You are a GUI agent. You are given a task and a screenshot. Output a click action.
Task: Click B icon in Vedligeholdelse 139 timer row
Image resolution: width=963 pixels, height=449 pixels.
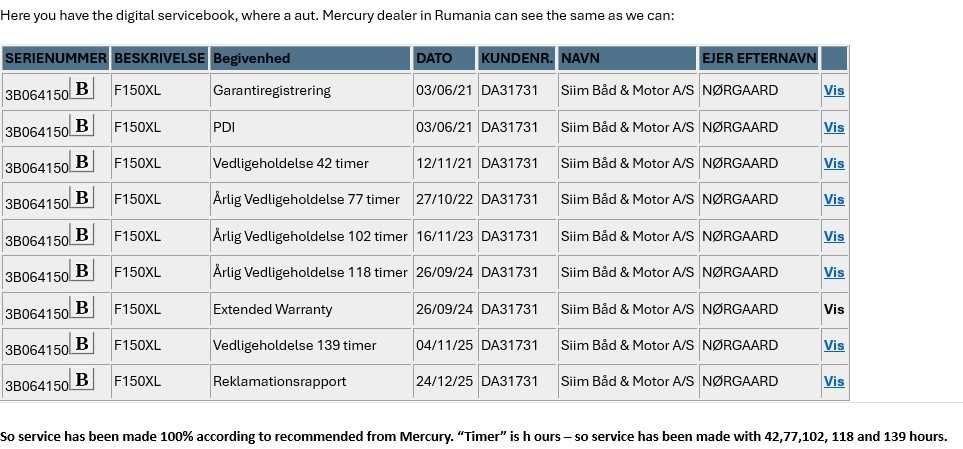82,343
